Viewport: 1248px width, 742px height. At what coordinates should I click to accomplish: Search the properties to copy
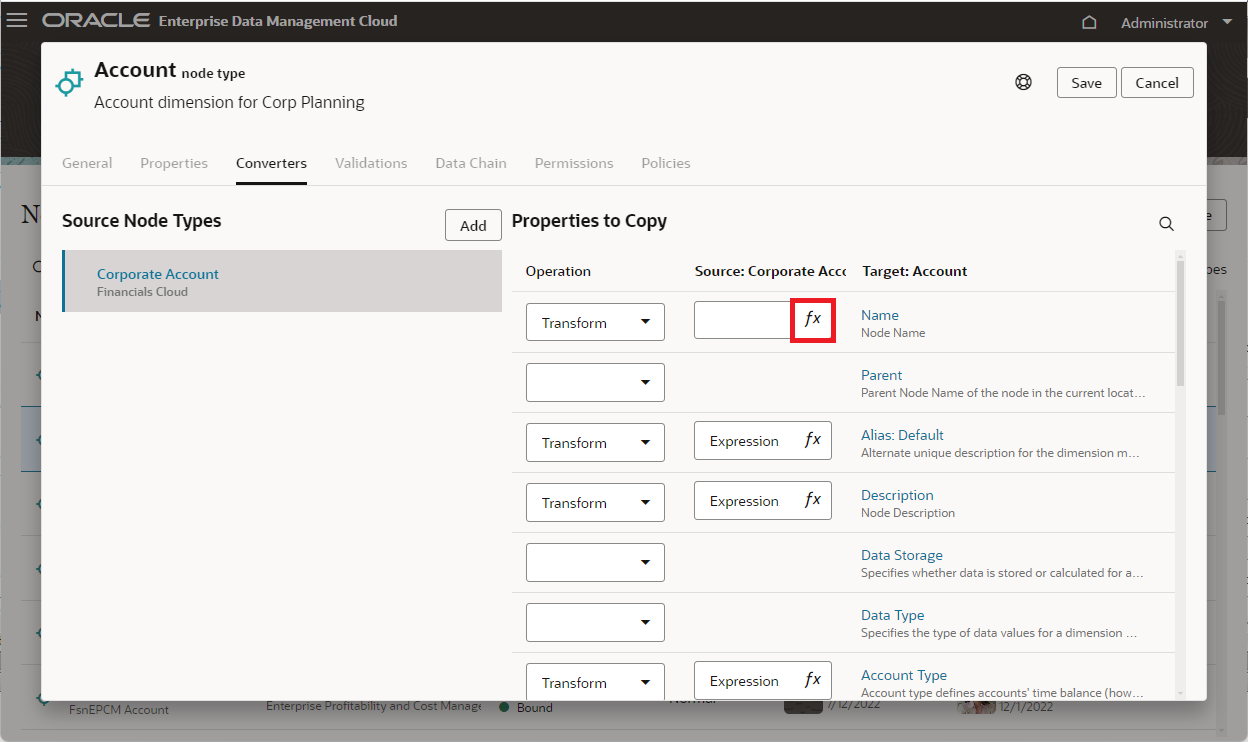coord(1166,223)
